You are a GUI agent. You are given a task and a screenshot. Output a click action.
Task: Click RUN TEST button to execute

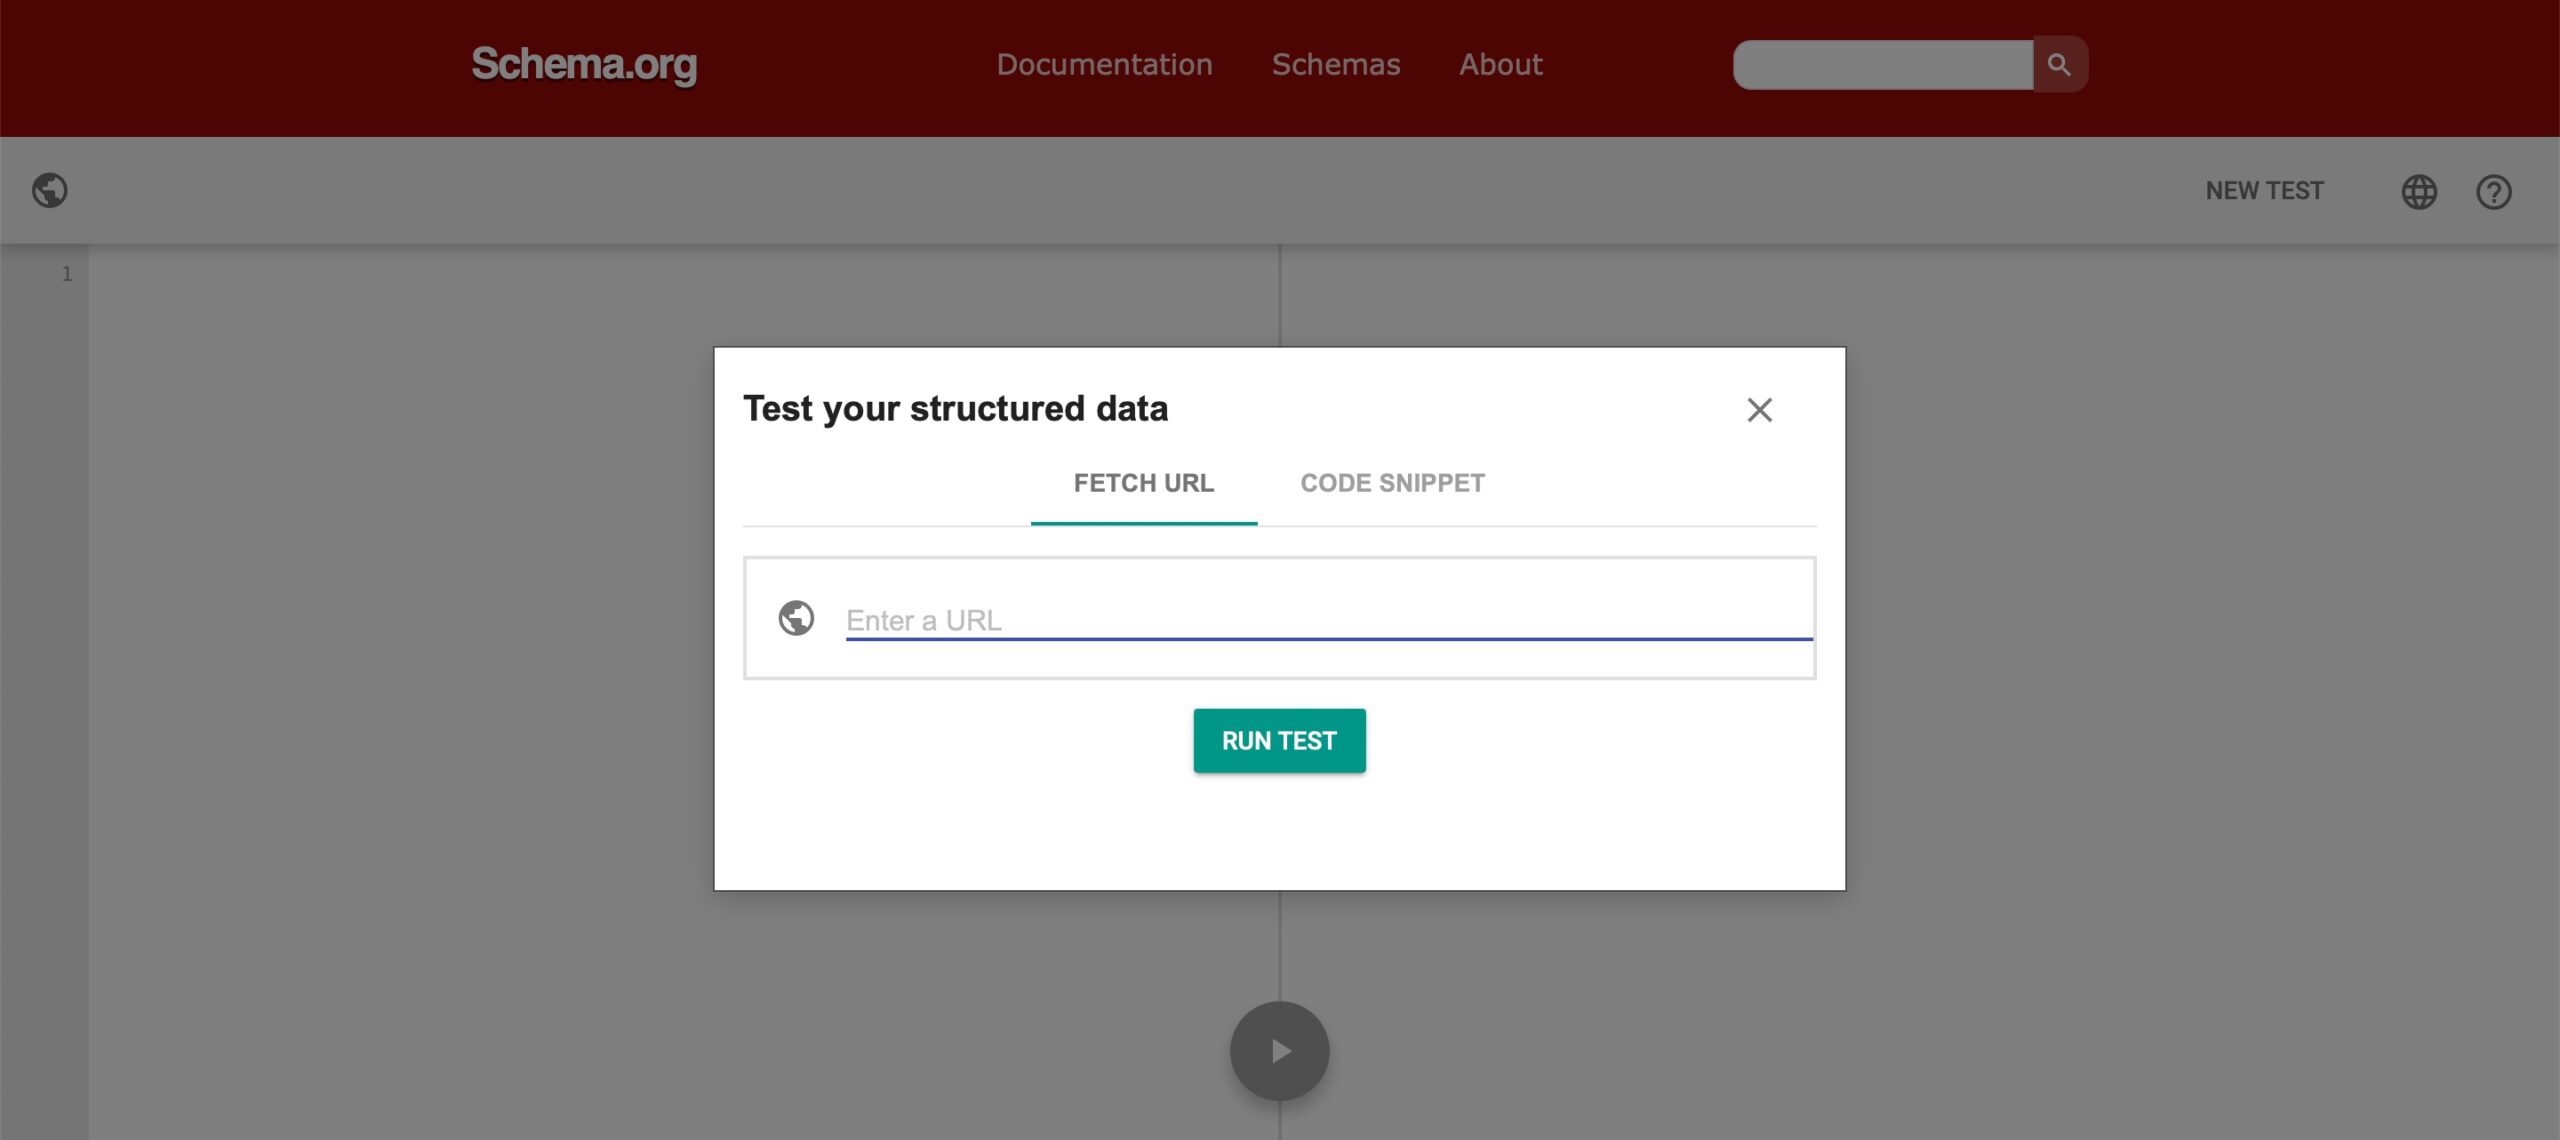1278,738
